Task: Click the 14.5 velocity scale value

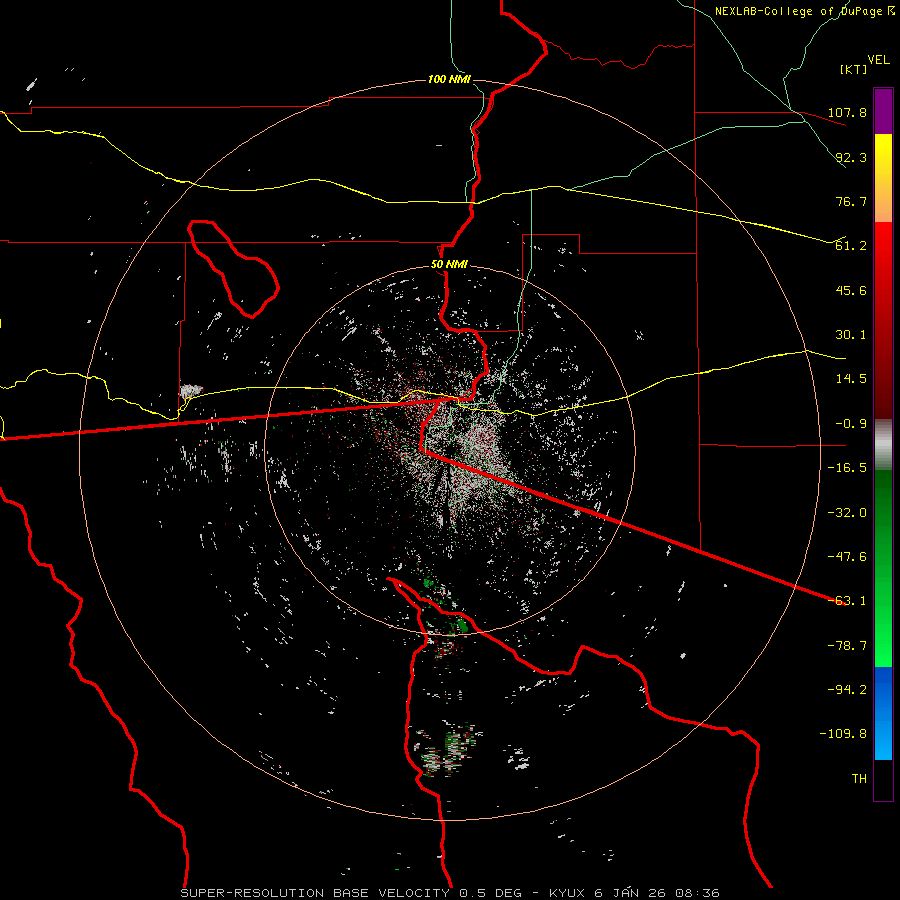Action: [x=851, y=379]
